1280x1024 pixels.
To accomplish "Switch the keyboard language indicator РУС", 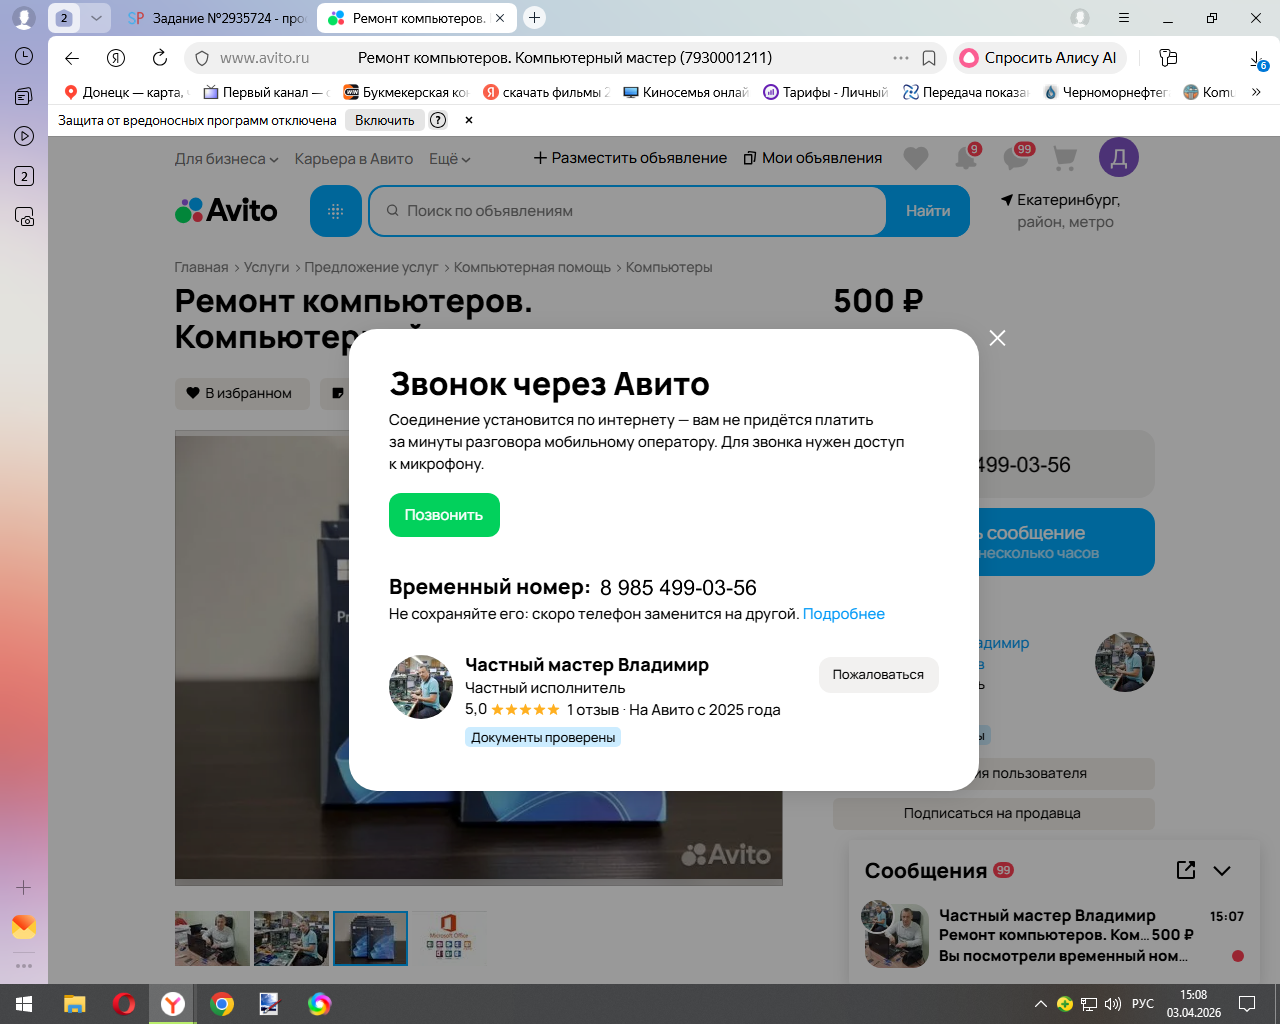I will [x=1143, y=1004].
